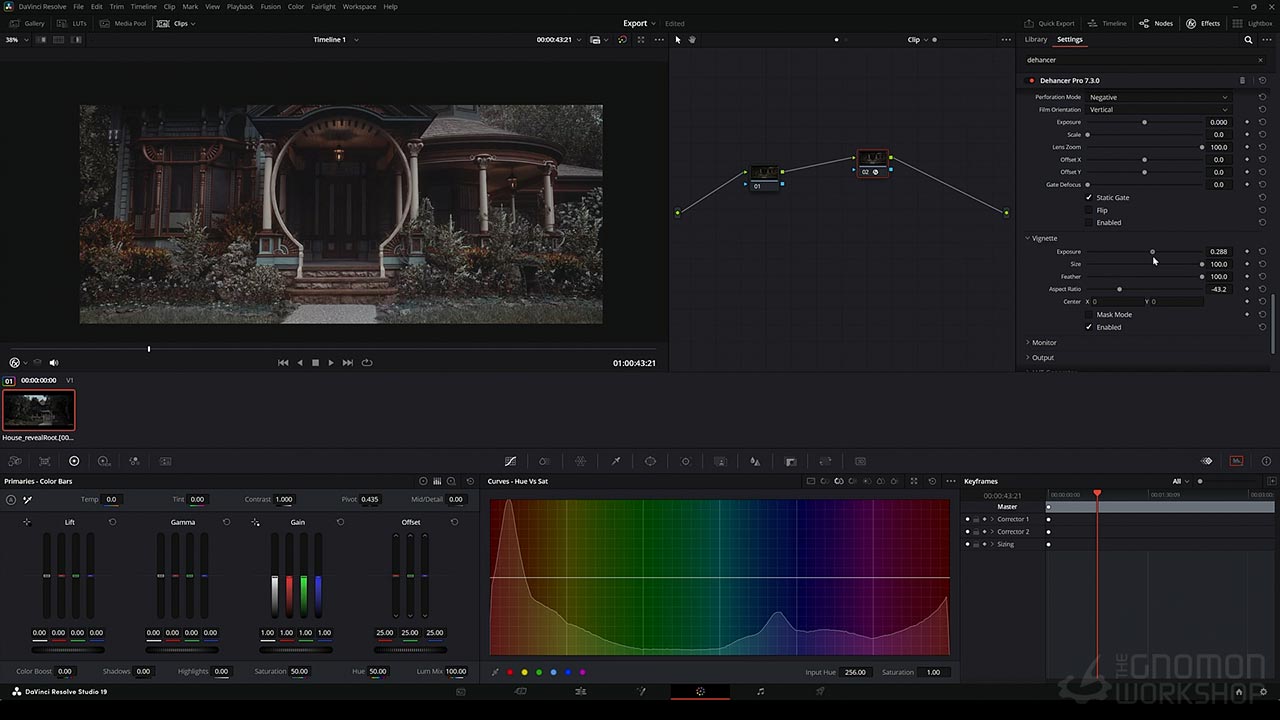The width and height of the screenshot is (1280, 720).
Task: Toggle the Nodes panel button
Action: 1156,23
